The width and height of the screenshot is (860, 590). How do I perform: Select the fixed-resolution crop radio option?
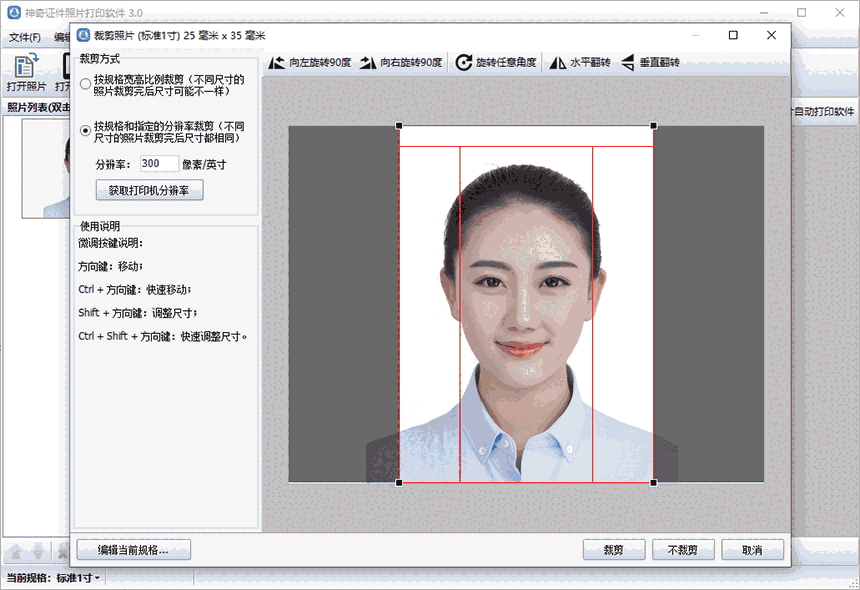pos(84,128)
